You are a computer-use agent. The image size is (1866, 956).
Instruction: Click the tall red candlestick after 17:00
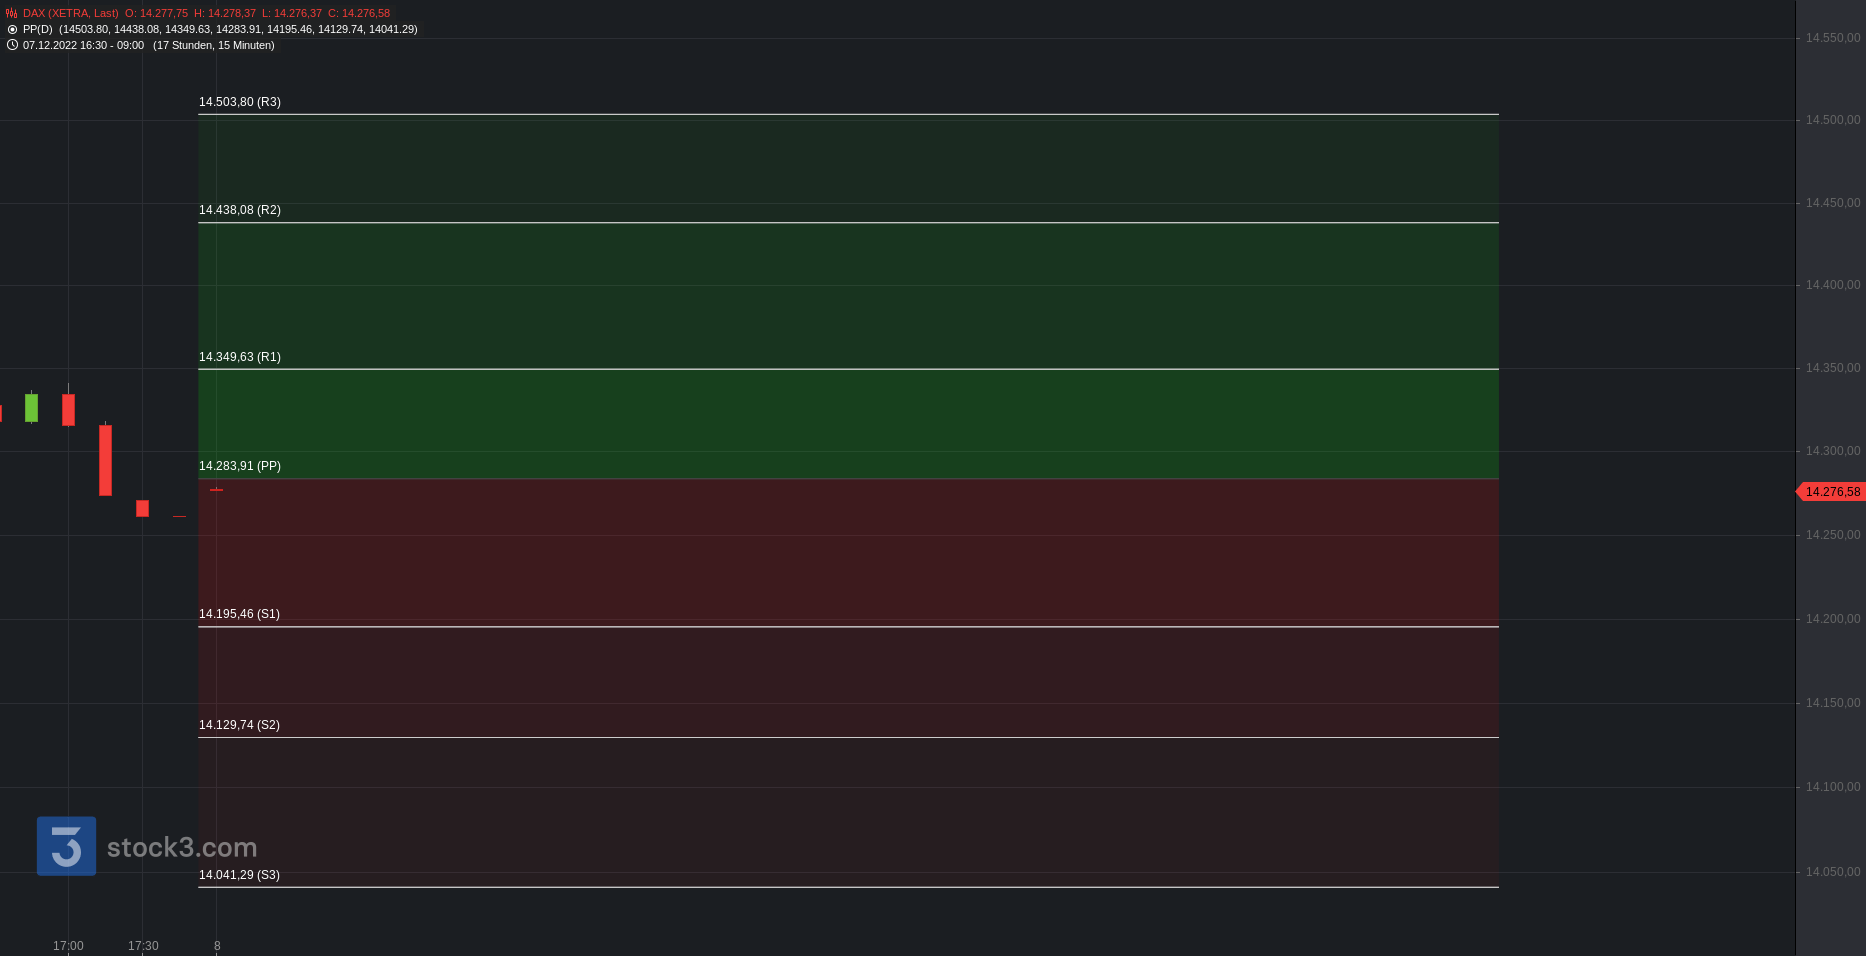[105, 460]
